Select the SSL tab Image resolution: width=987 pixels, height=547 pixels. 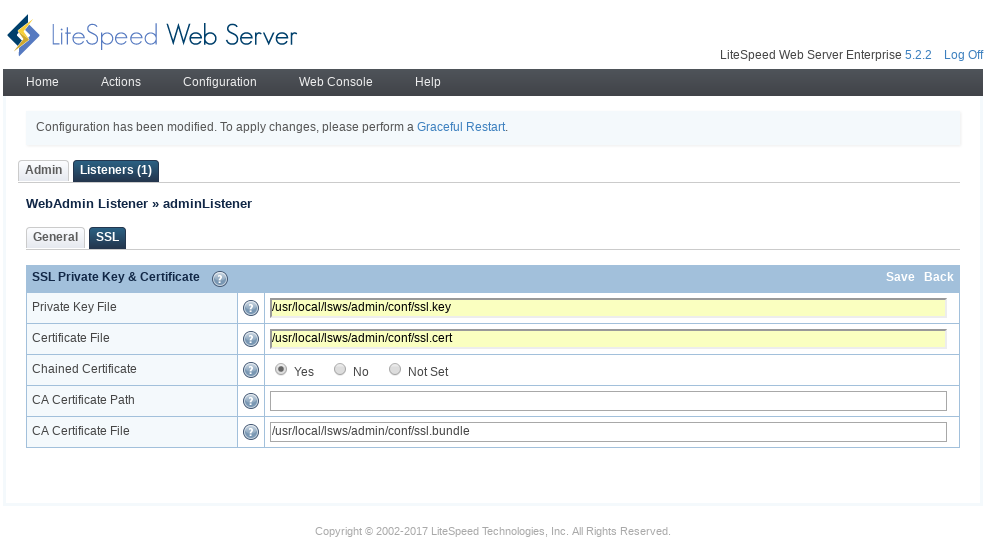(108, 237)
